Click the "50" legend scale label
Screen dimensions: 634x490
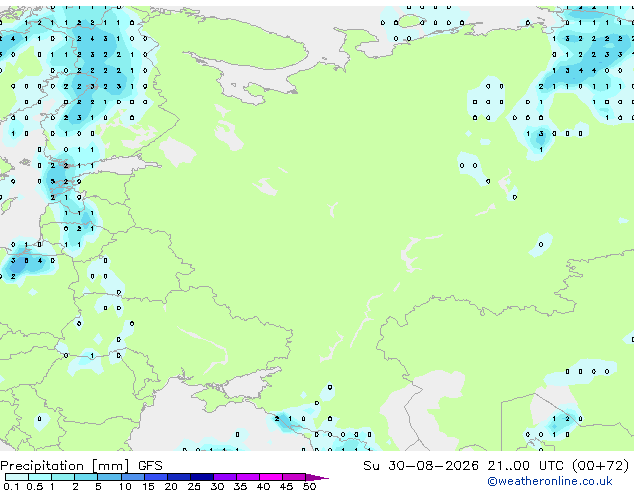tap(309, 486)
